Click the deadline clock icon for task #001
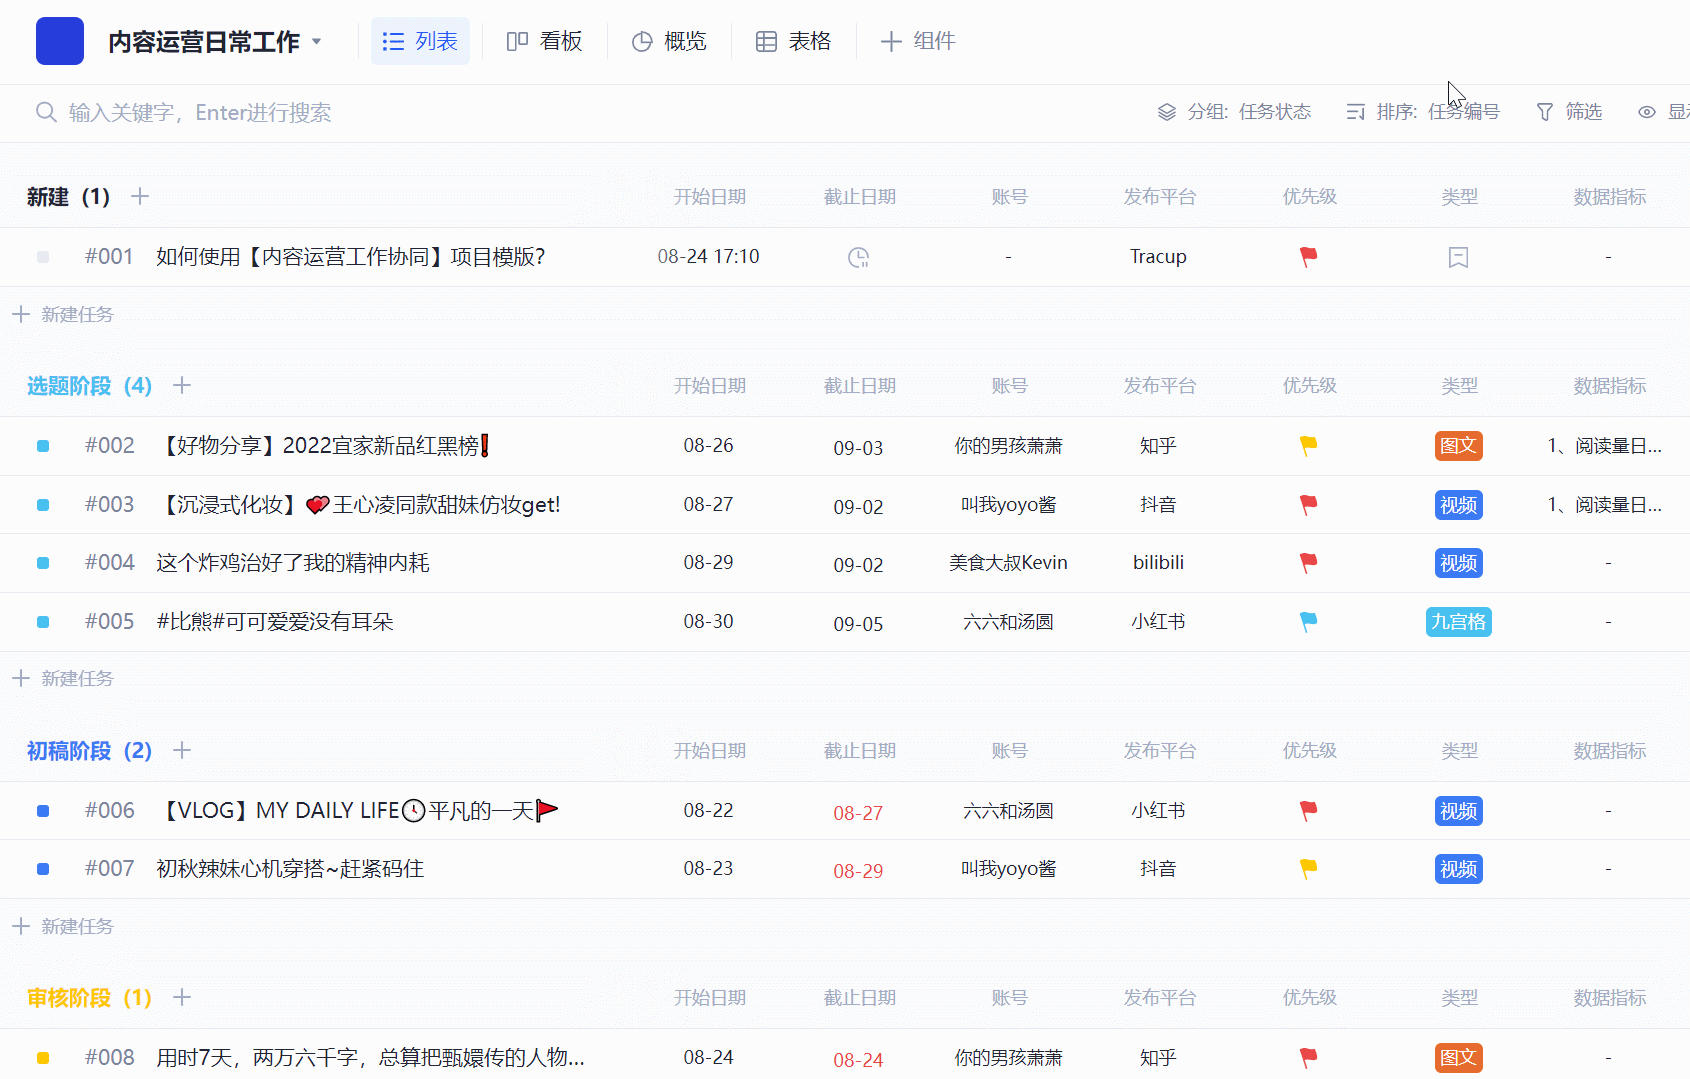Viewport: 1690px width, 1079px height. (x=858, y=257)
